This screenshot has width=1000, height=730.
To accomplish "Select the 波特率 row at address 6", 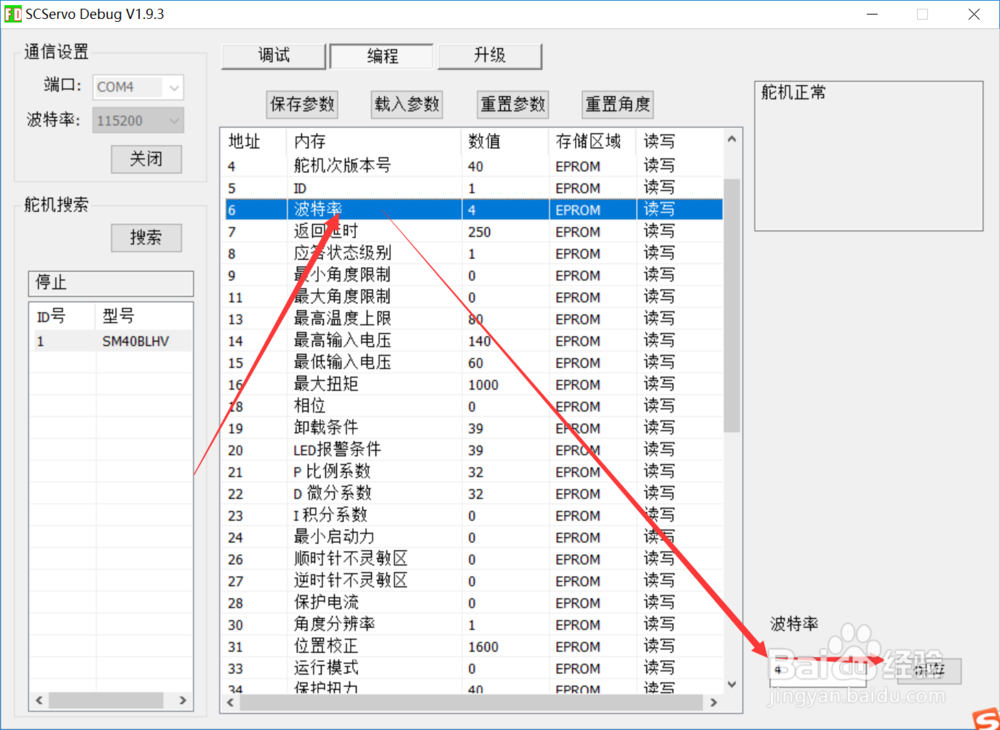I will tap(474, 210).
